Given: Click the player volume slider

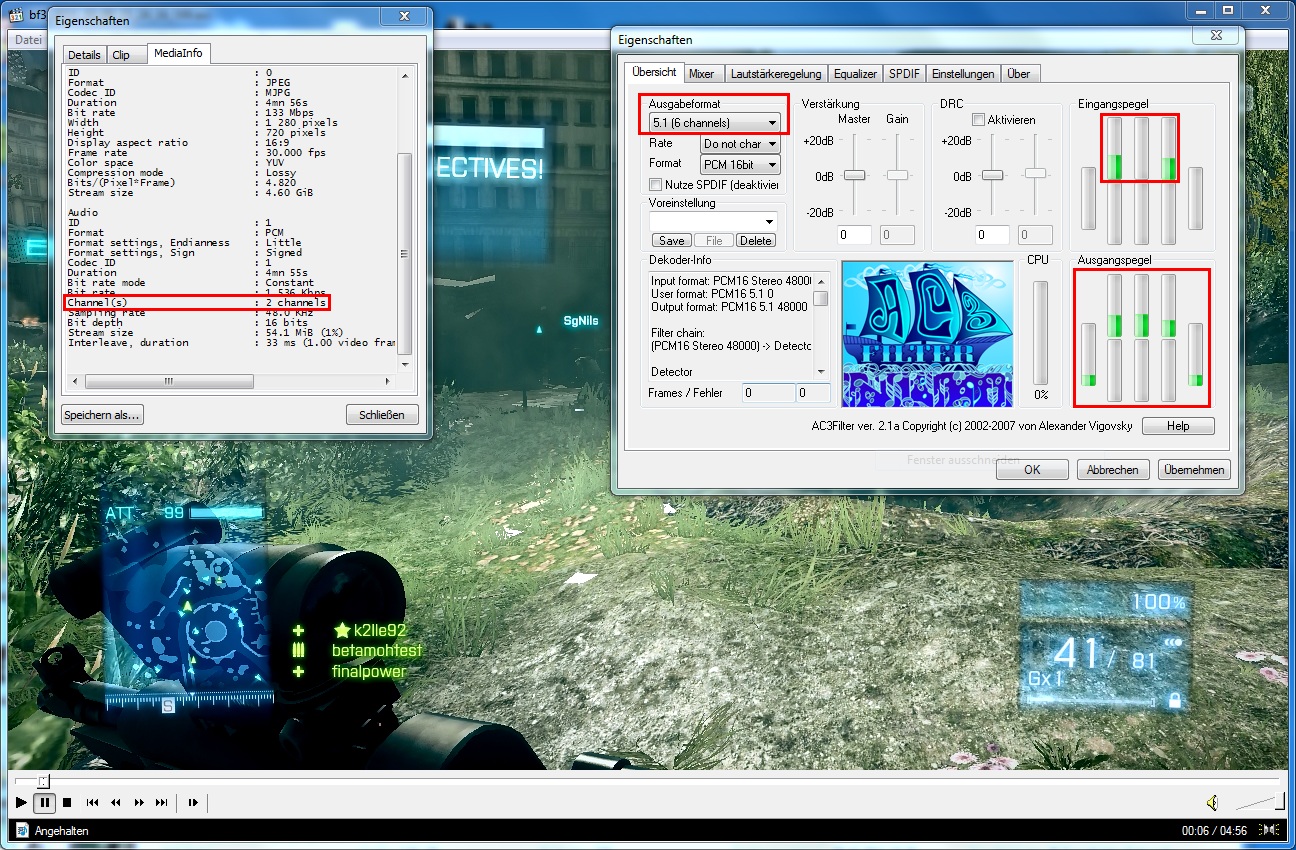Looking at the screenshot, I should click(1260, 802).
